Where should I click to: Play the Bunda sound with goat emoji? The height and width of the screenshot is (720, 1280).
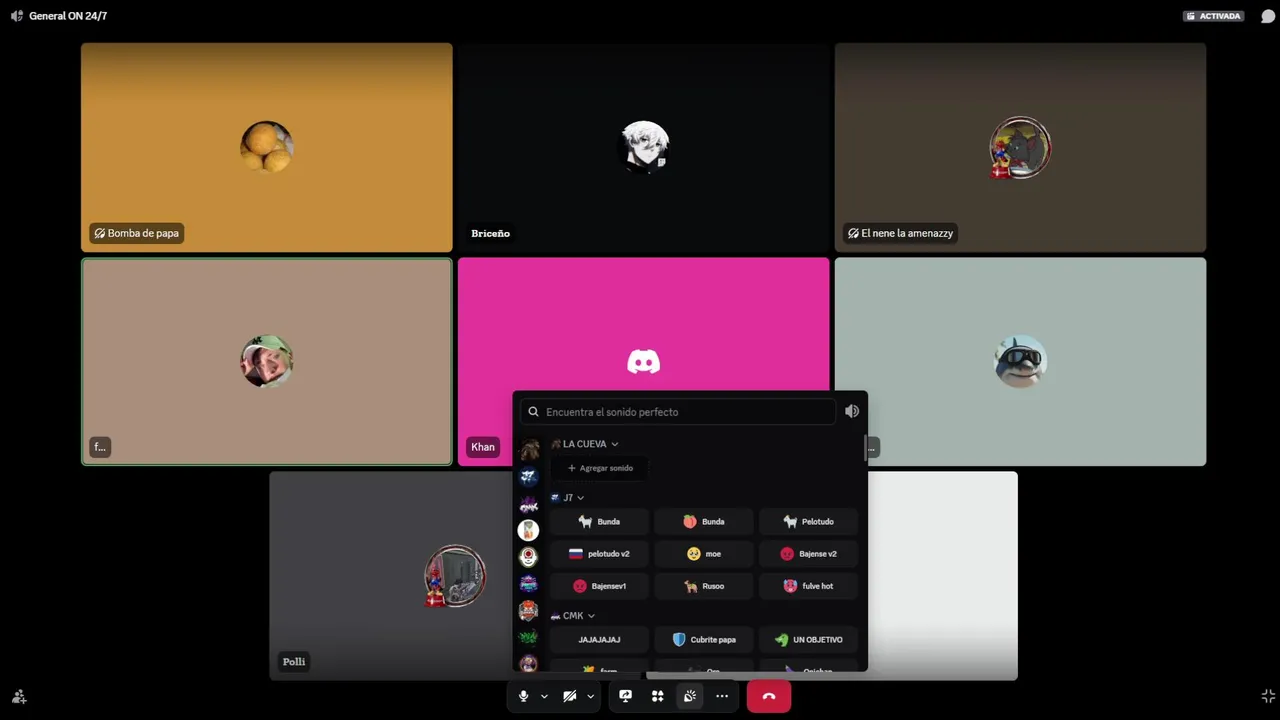tap(600, 522)
